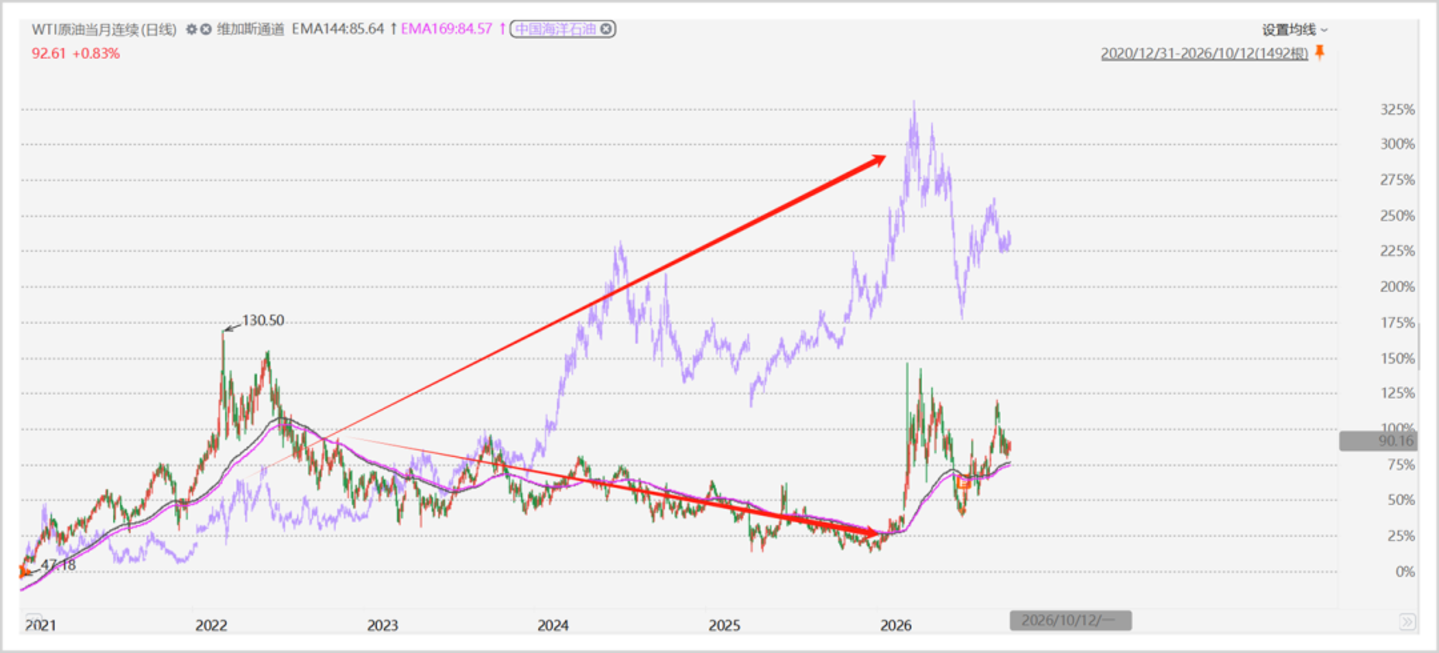Click the 2022 label on the time axis
Image resolution: width=1439 pixels, height=653 pixels.
(211, 626)
